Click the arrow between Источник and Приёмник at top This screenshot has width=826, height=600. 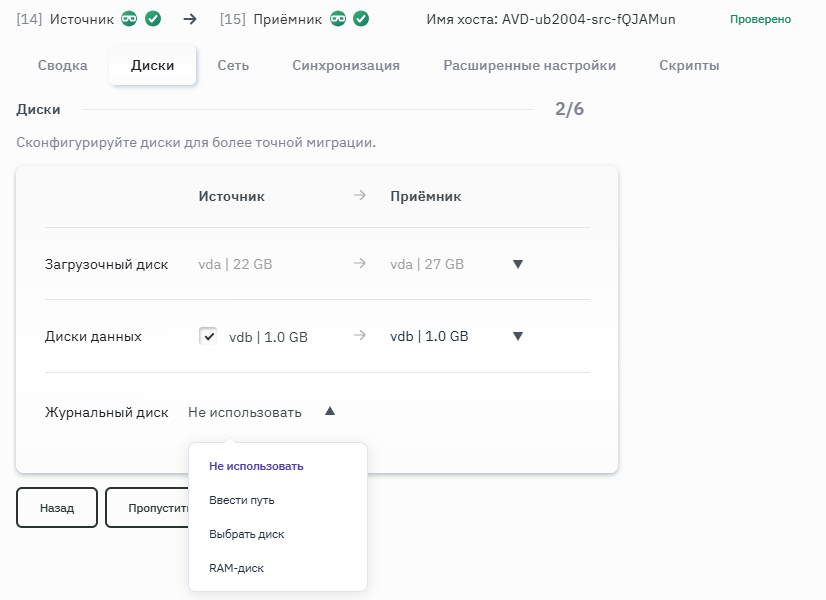[190, 18]
